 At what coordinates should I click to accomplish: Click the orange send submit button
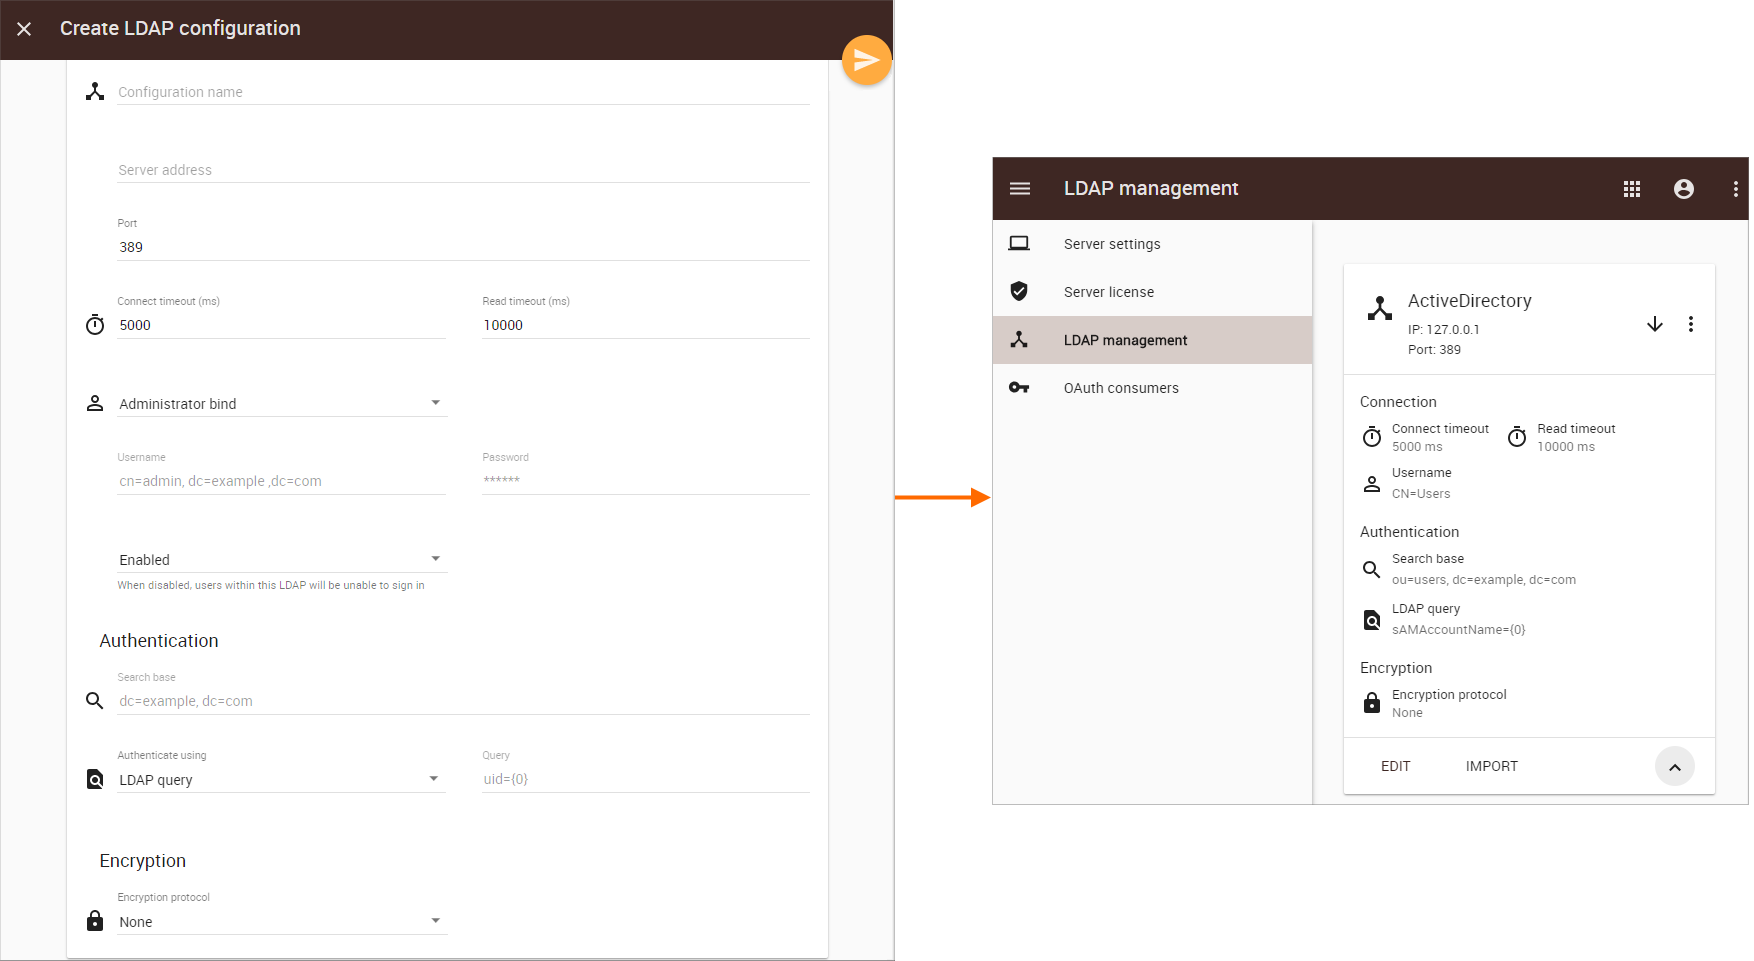tap(866, 61)
